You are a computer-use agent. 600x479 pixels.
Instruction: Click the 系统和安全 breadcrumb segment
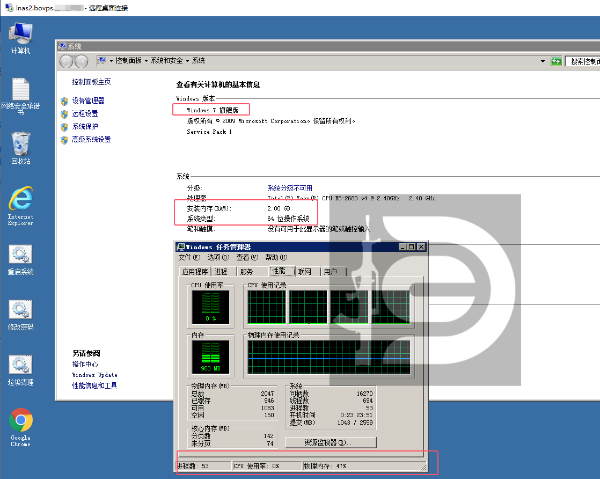[x=166, y=61]
